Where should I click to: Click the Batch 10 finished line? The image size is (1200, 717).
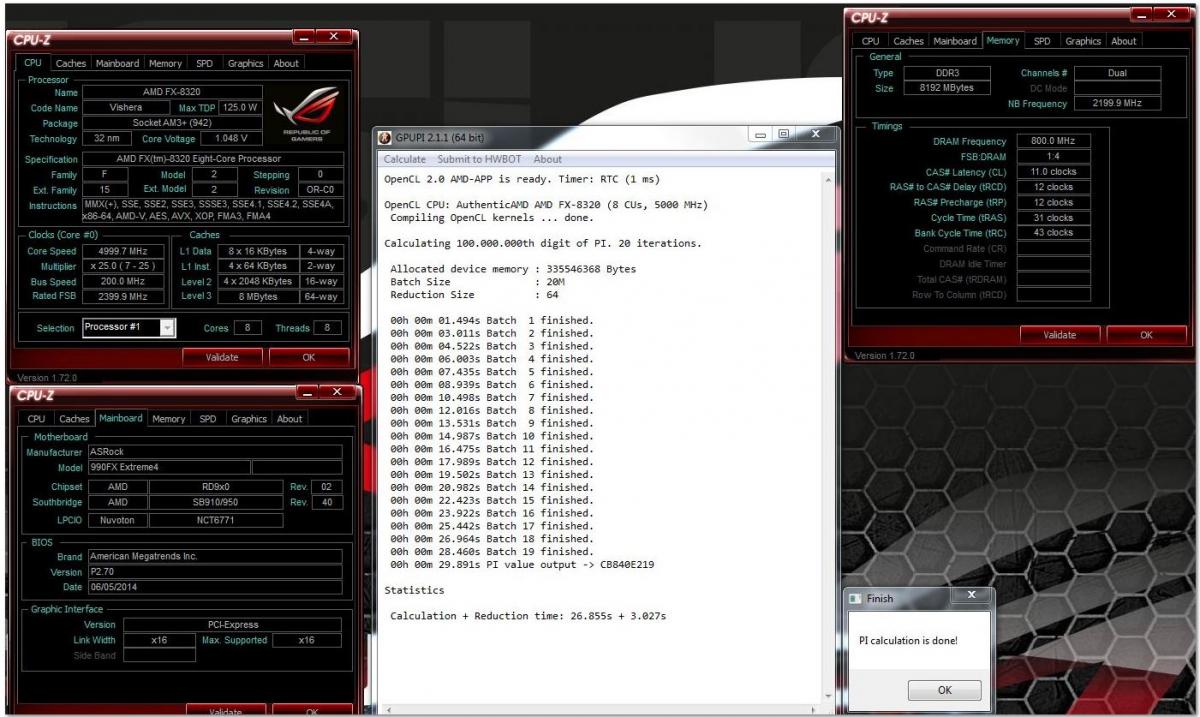point(491,435)
